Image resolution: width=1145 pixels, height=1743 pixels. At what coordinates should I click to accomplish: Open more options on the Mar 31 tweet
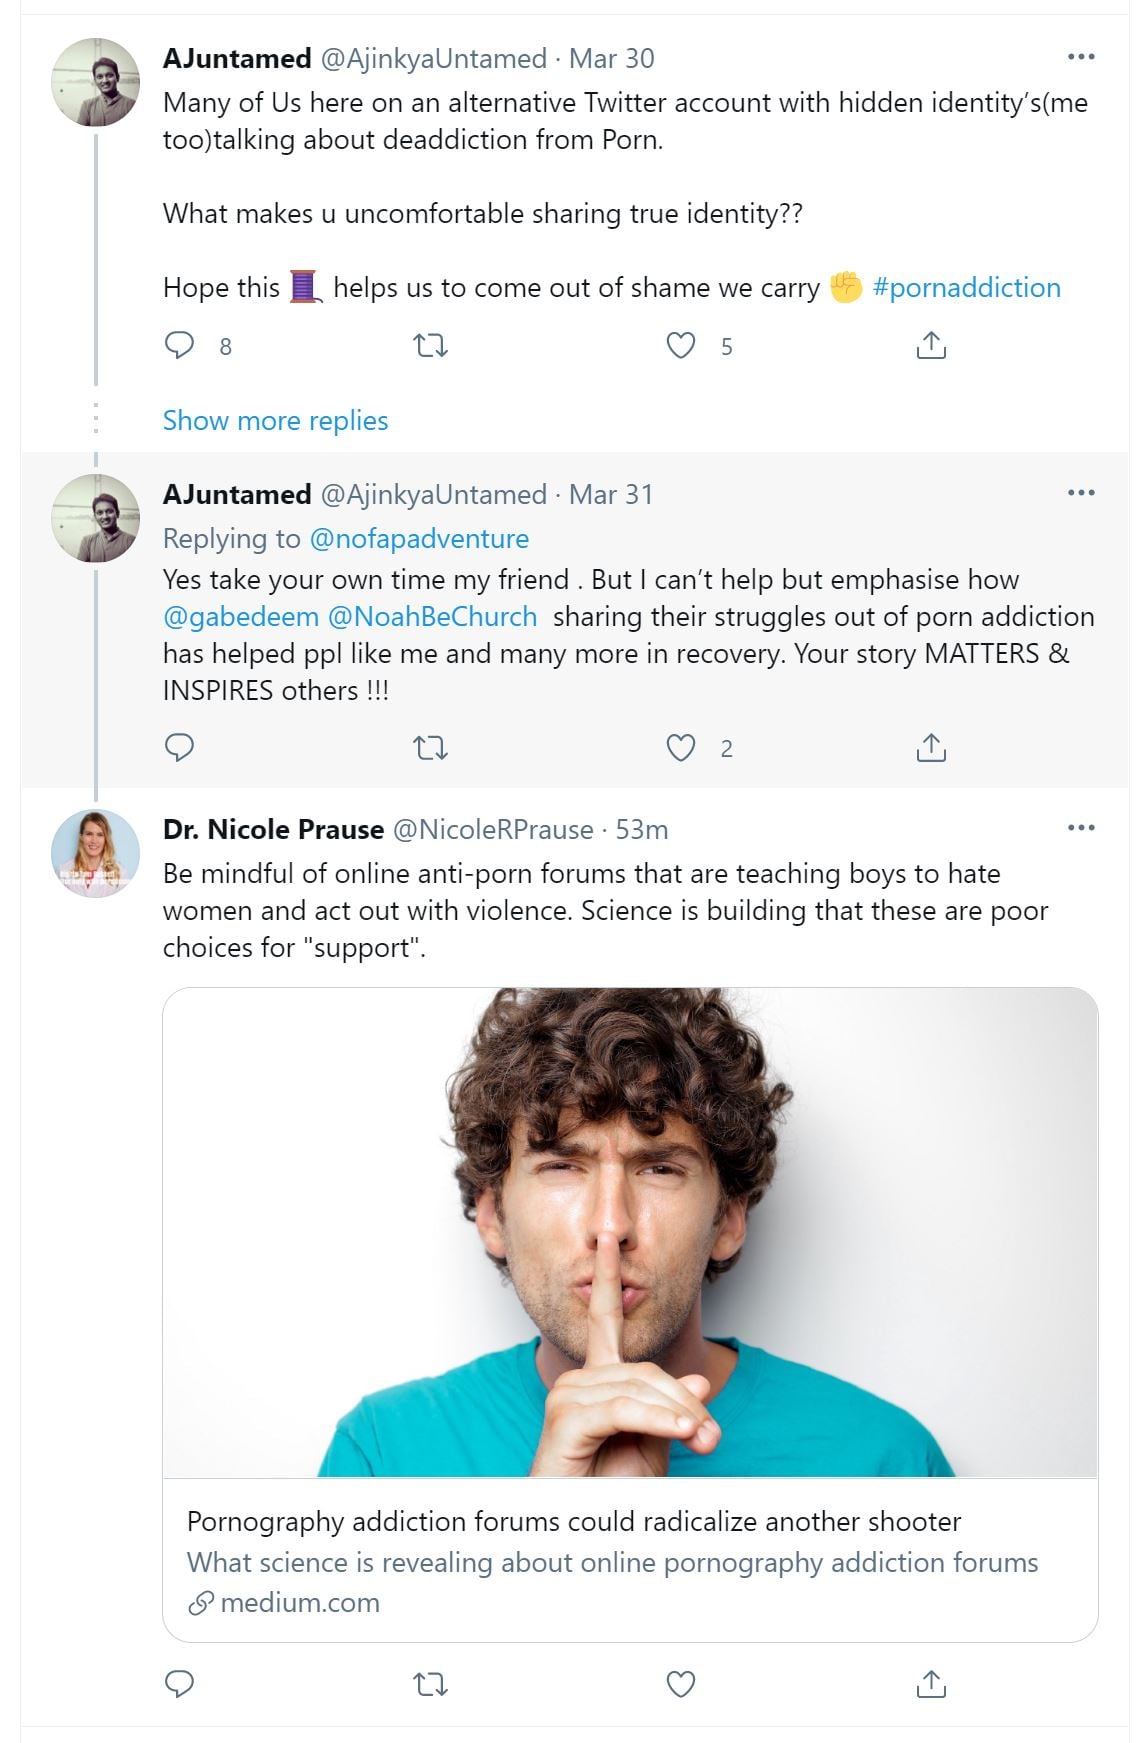click(1081, 493)
